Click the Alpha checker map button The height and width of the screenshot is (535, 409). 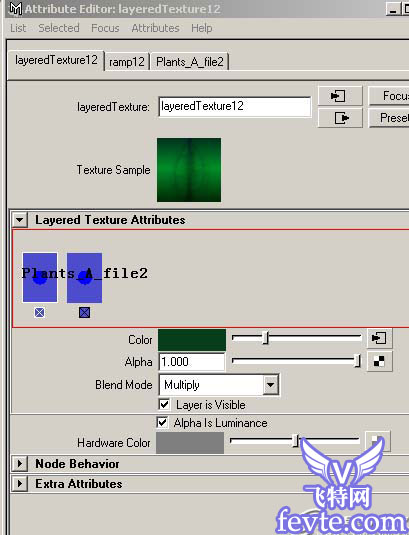[x=379, y=361]
